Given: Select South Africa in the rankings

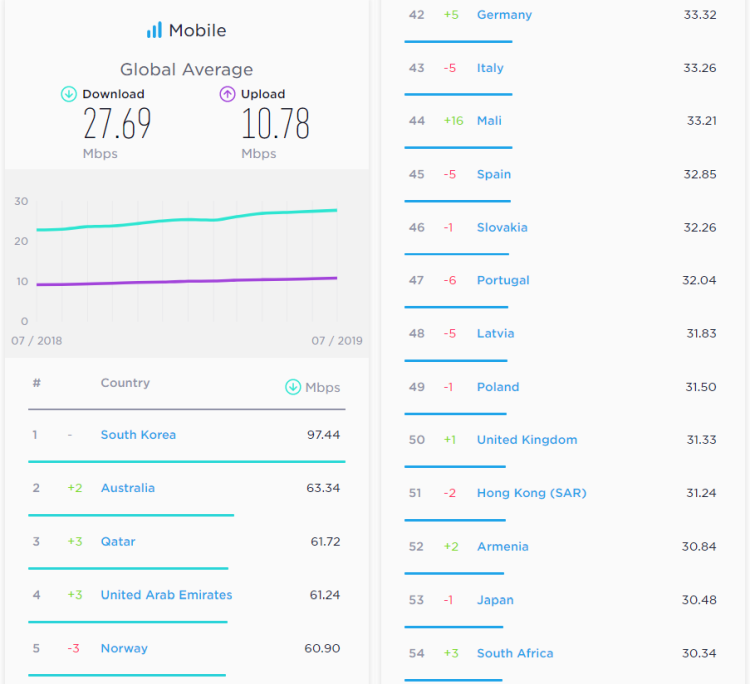Looking at the screenshot, I should pos(515,653).
